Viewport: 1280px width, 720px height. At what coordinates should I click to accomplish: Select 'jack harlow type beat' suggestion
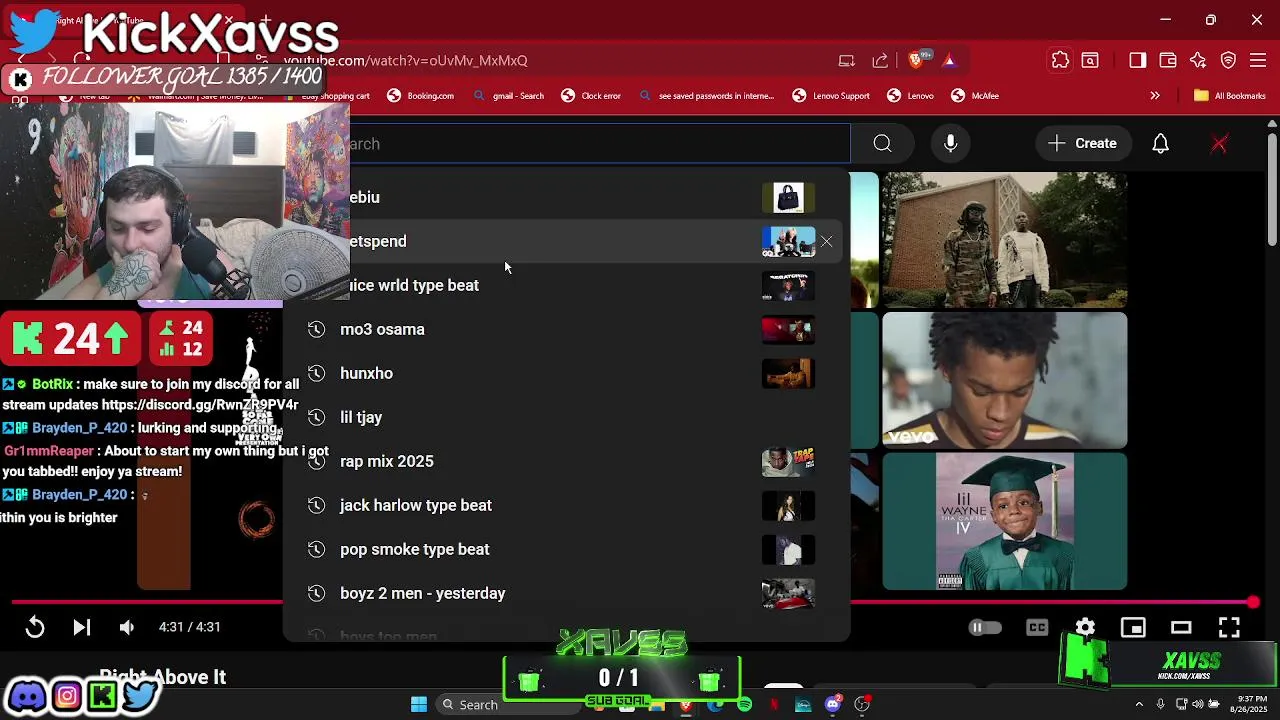click(x=566, y=505)
